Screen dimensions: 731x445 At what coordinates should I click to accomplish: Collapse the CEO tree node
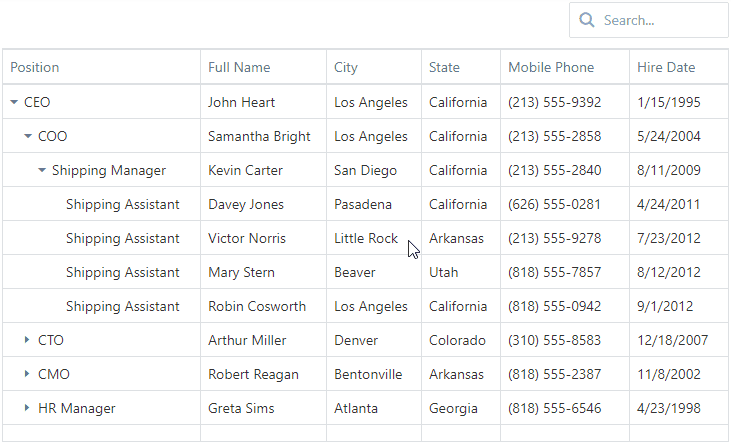[x=14, y=102]
